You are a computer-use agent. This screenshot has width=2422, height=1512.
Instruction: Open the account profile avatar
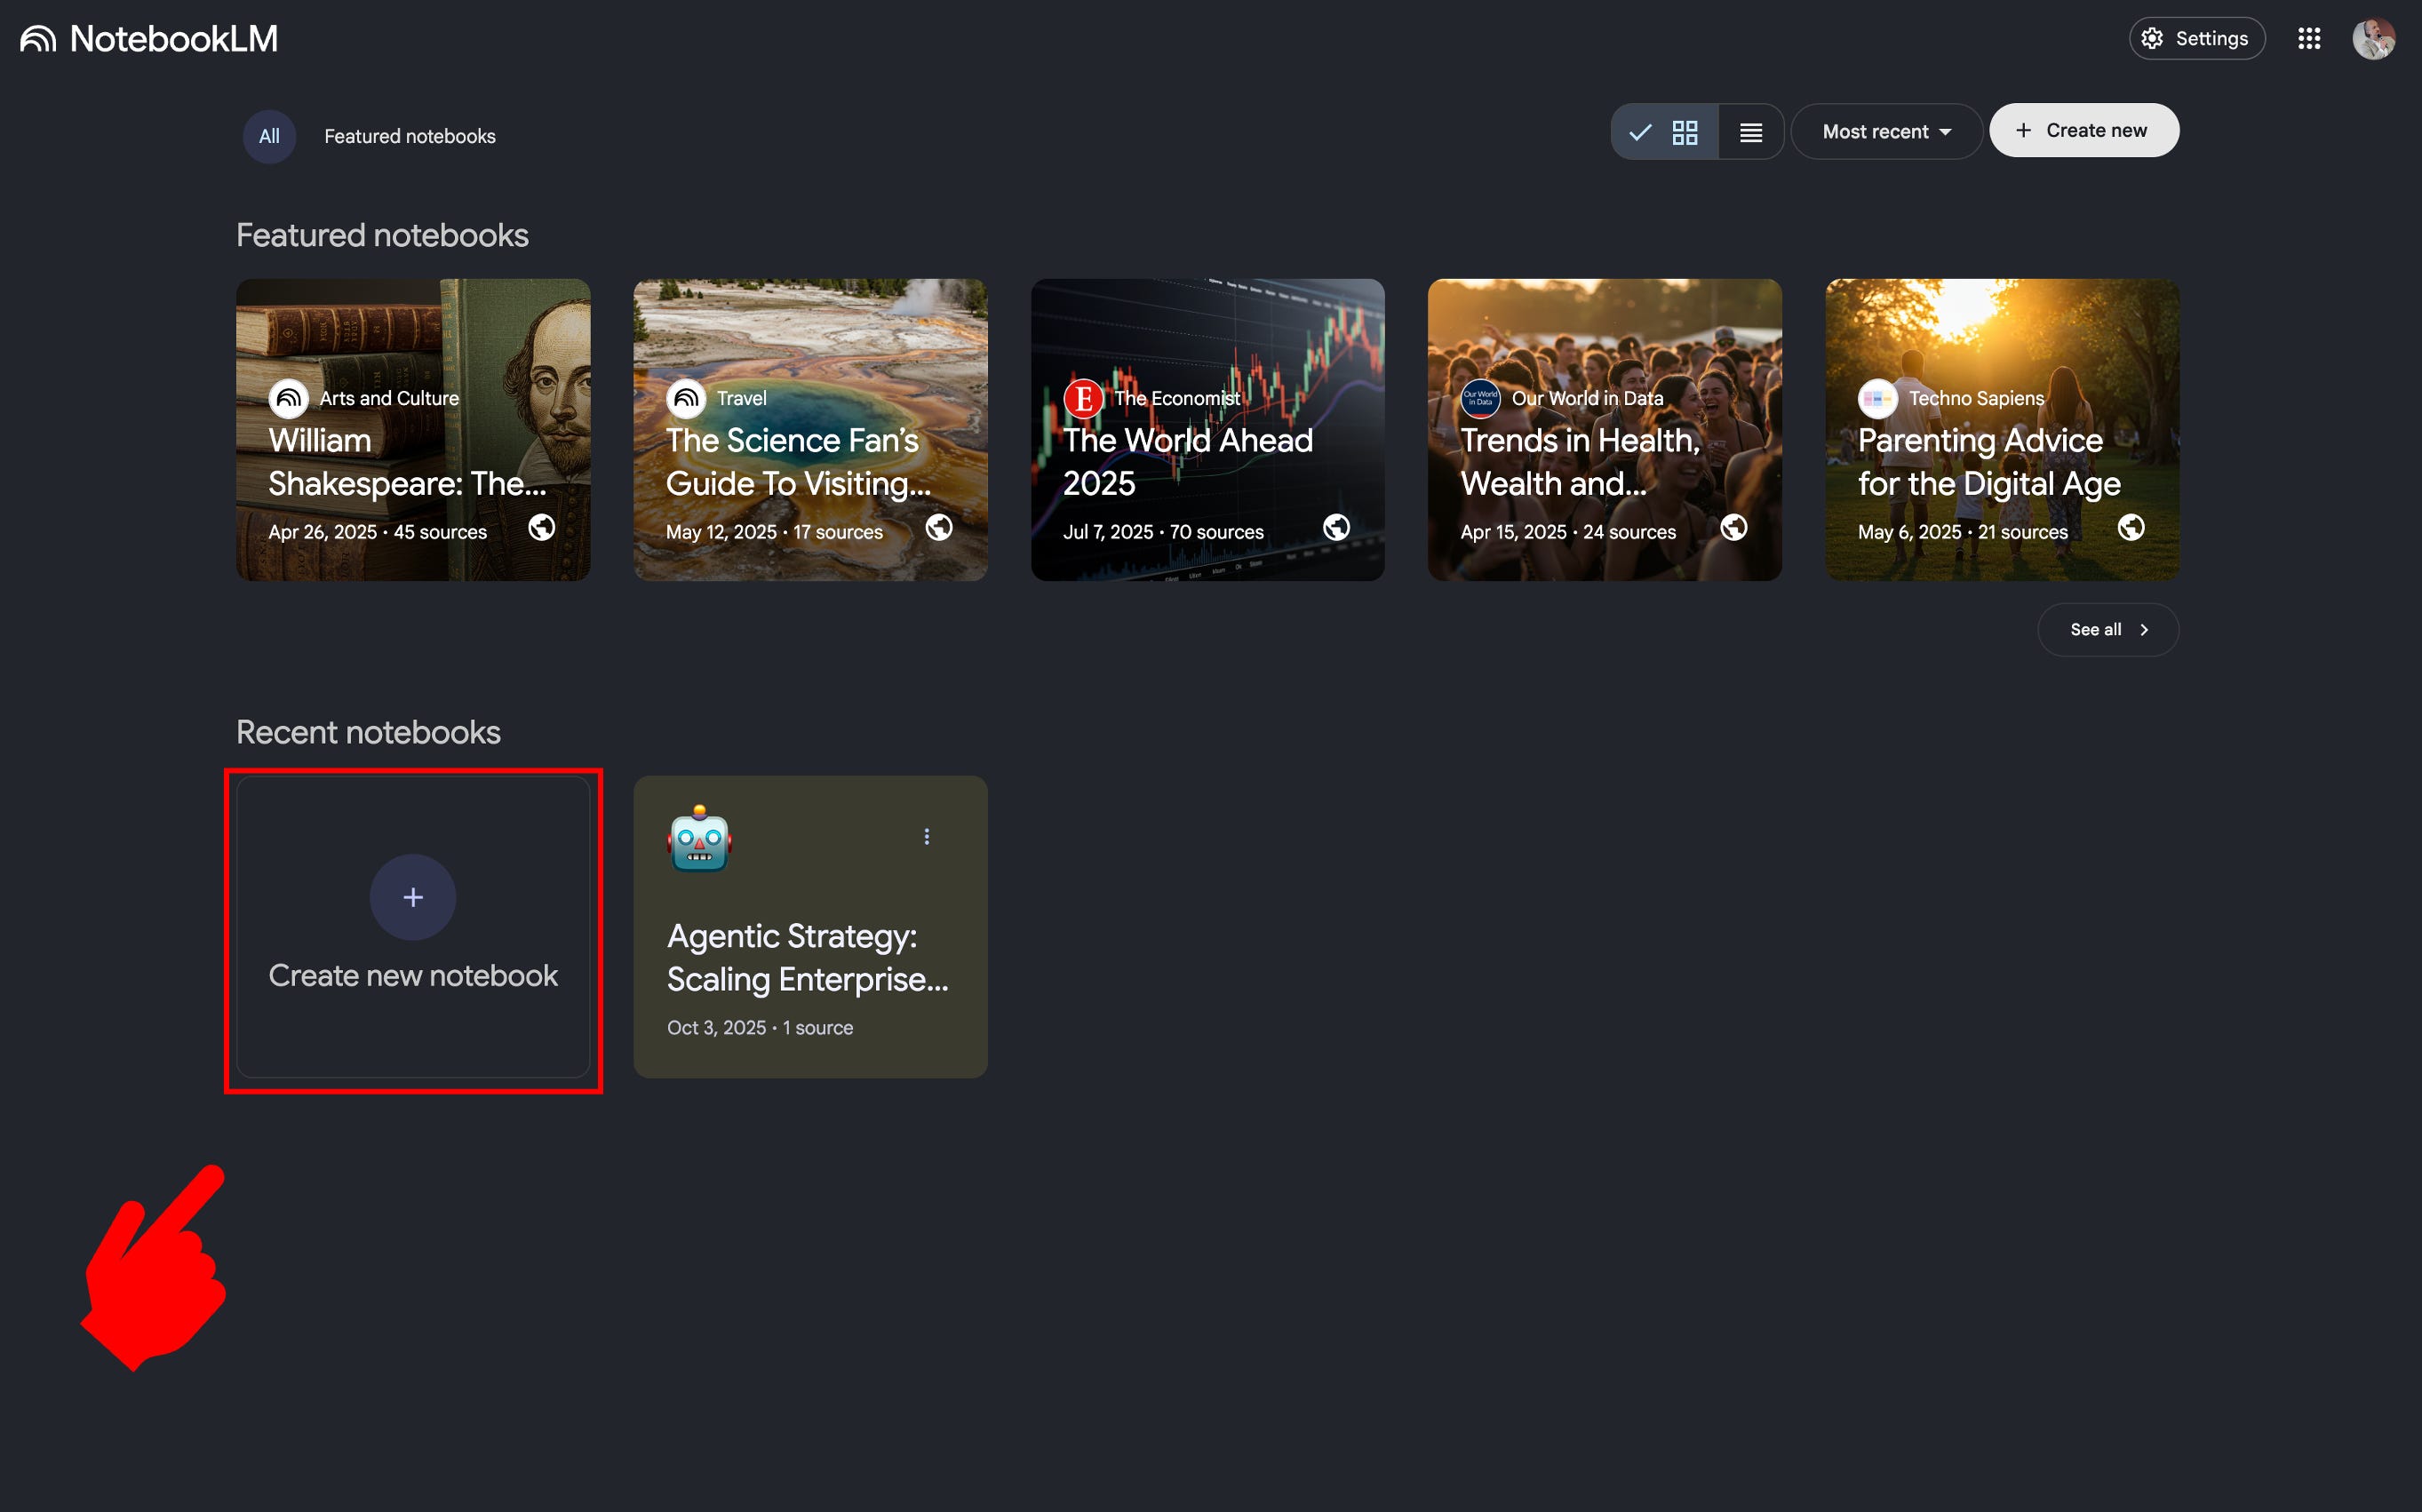pos(2373,39)
